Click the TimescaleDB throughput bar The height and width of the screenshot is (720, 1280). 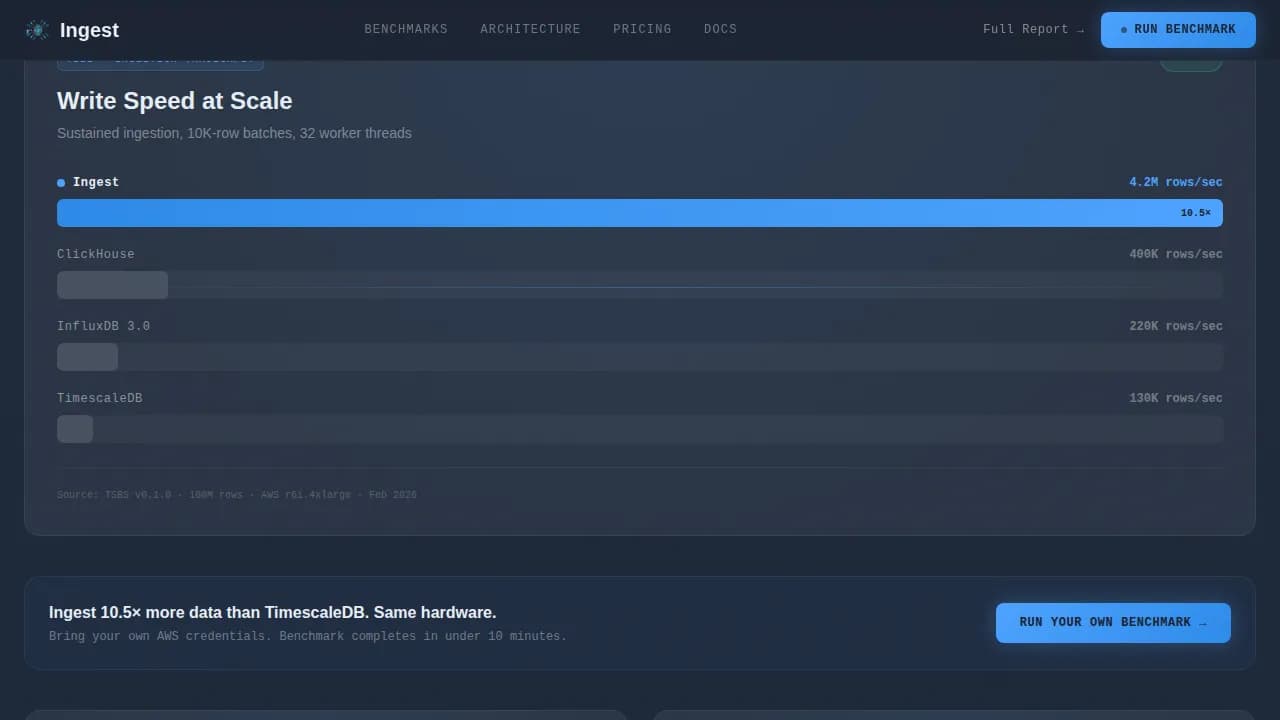pyautogui.click(x=75, y=429)
